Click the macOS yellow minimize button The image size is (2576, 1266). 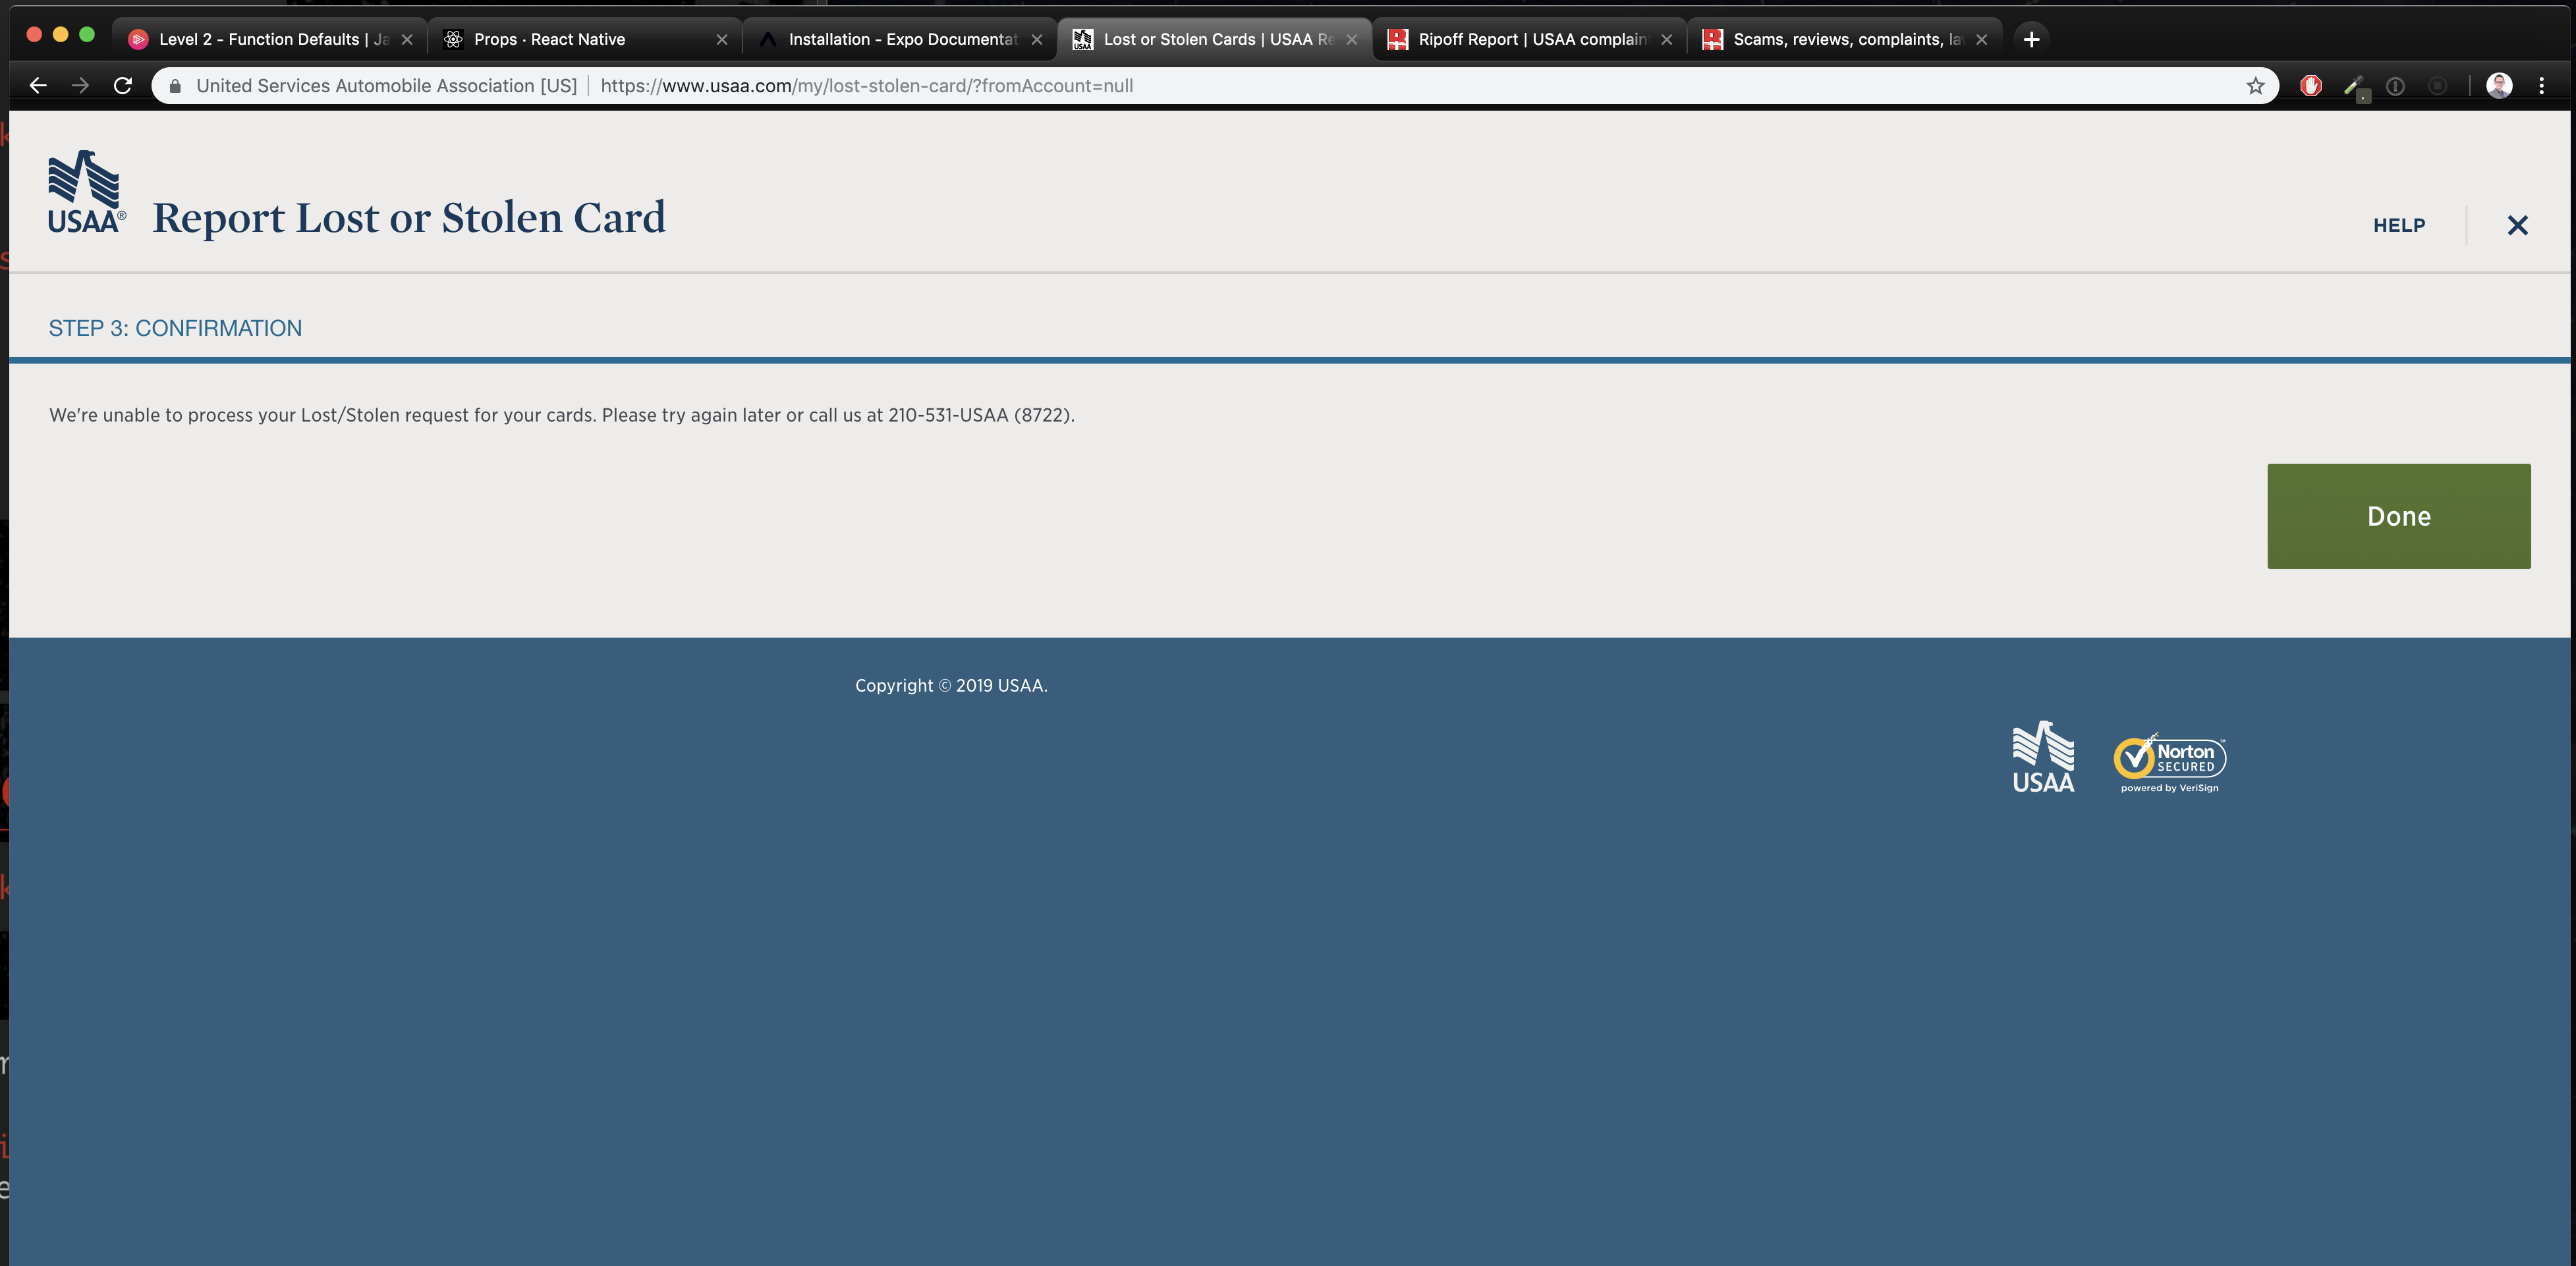coord(60,34)
